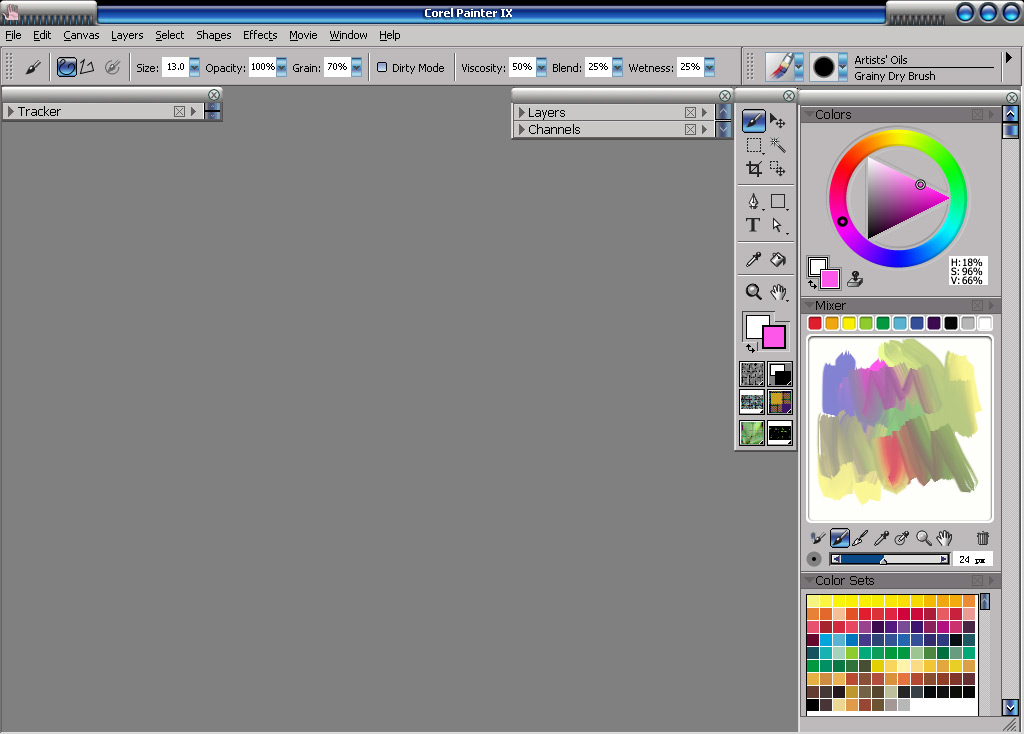
Task: Click the Mixer trash clear icon
Action: coord(982,538)
